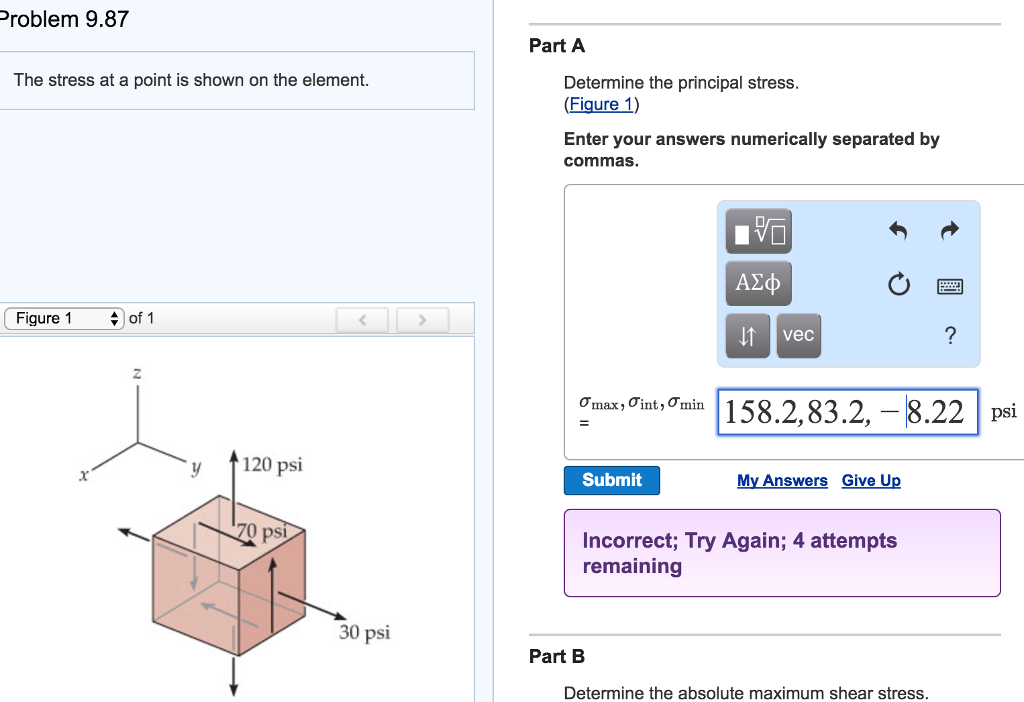Reset the answer field

pos(897,283)
